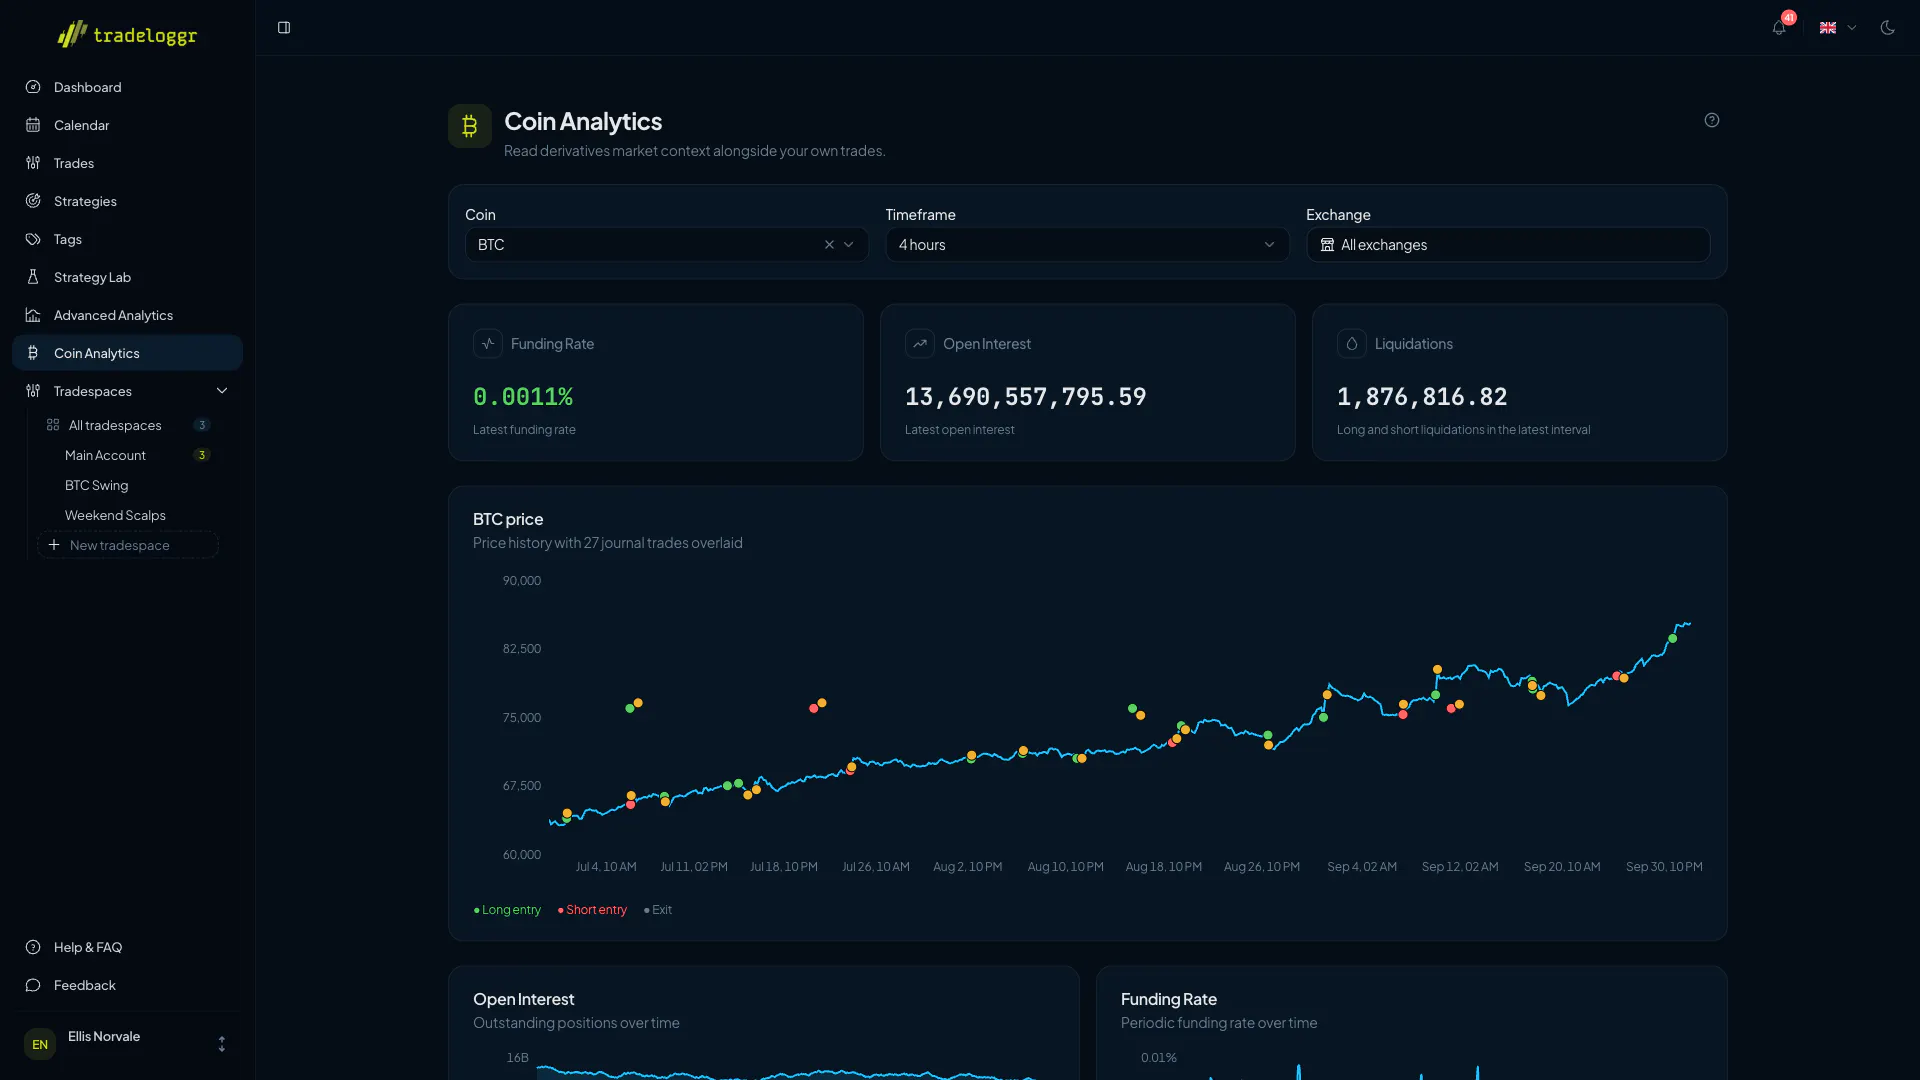Click the Coin Analytics header bitcoin icon
Image resolution: width=1920 pixels, height=1080 pixels.
coord(470,126)
